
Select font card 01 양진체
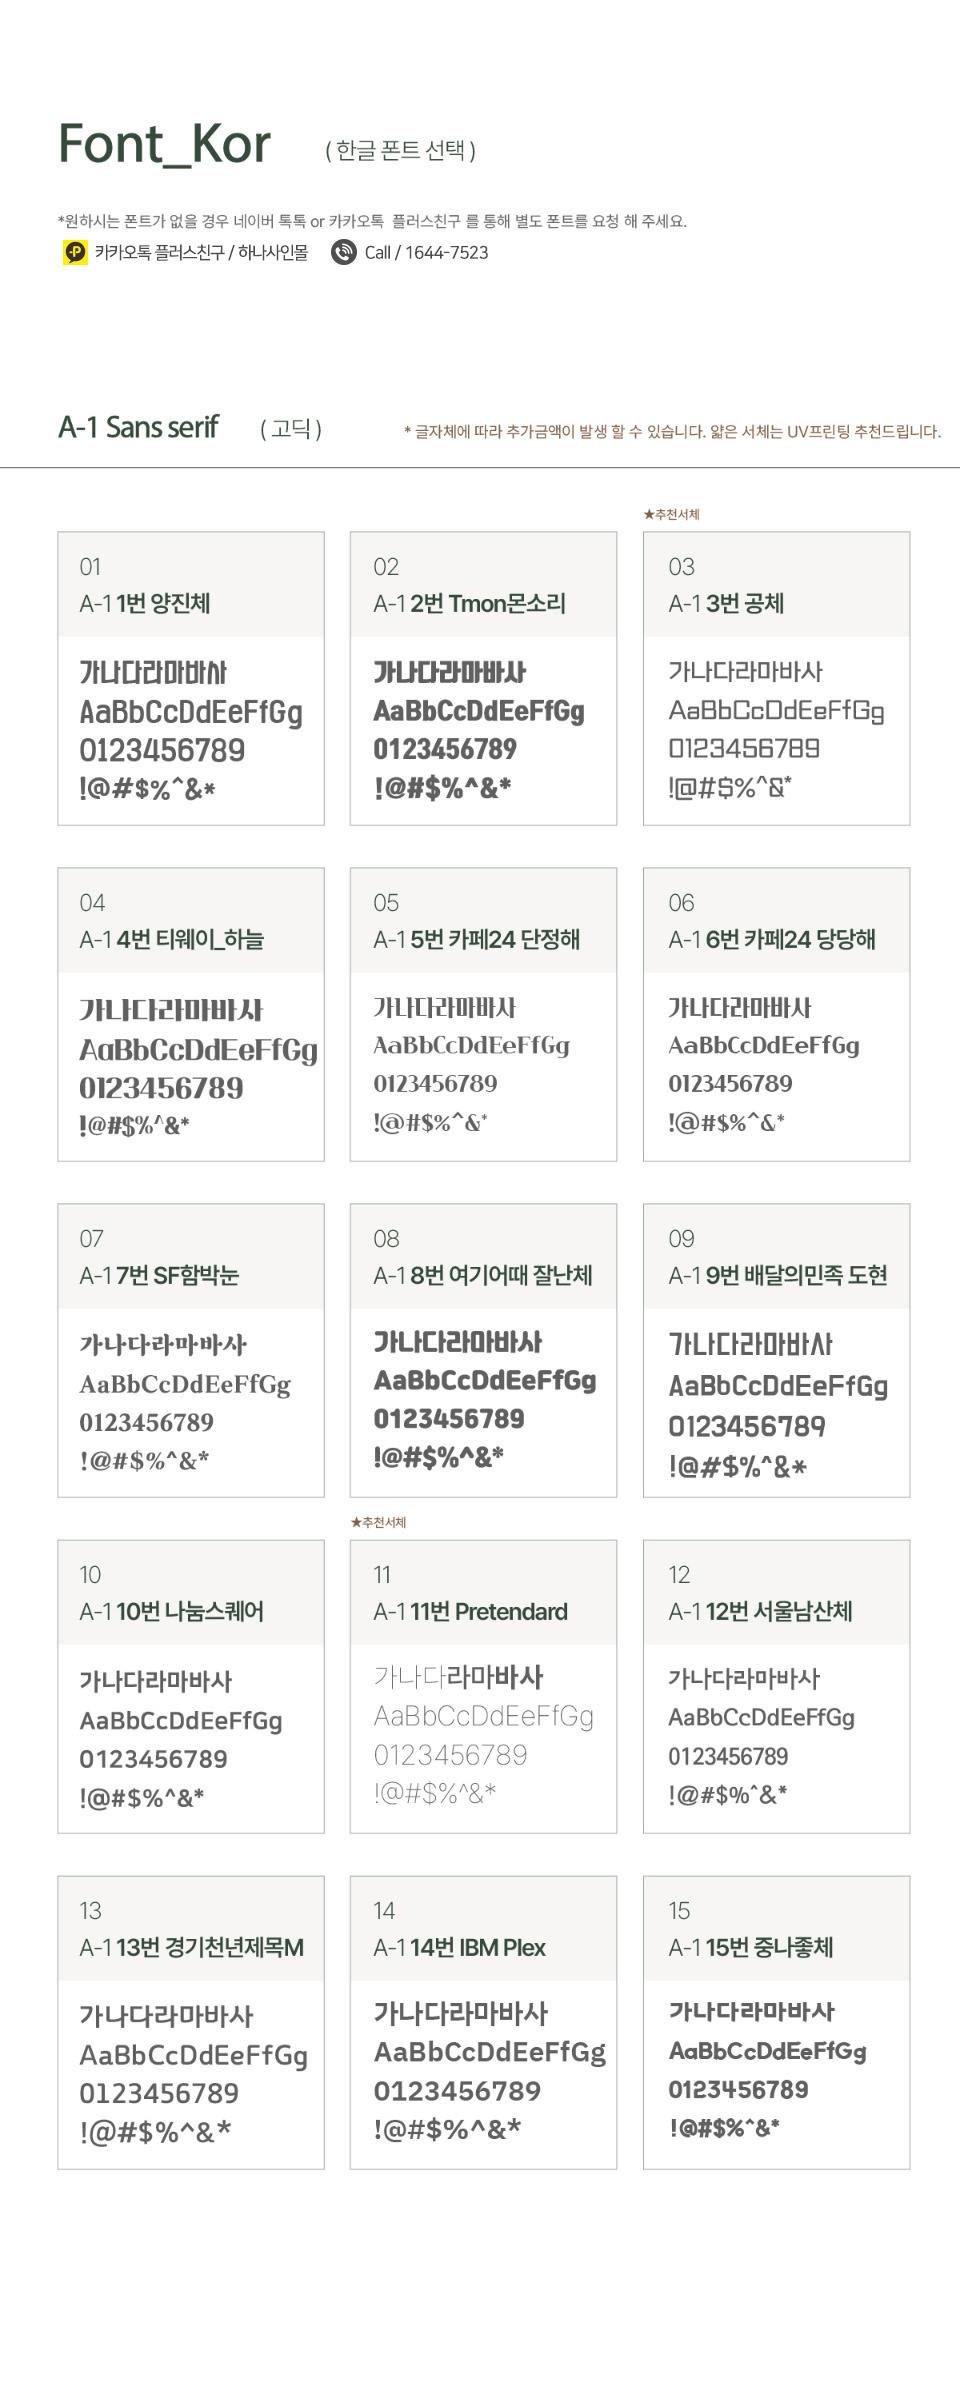[x=191, y=678]
